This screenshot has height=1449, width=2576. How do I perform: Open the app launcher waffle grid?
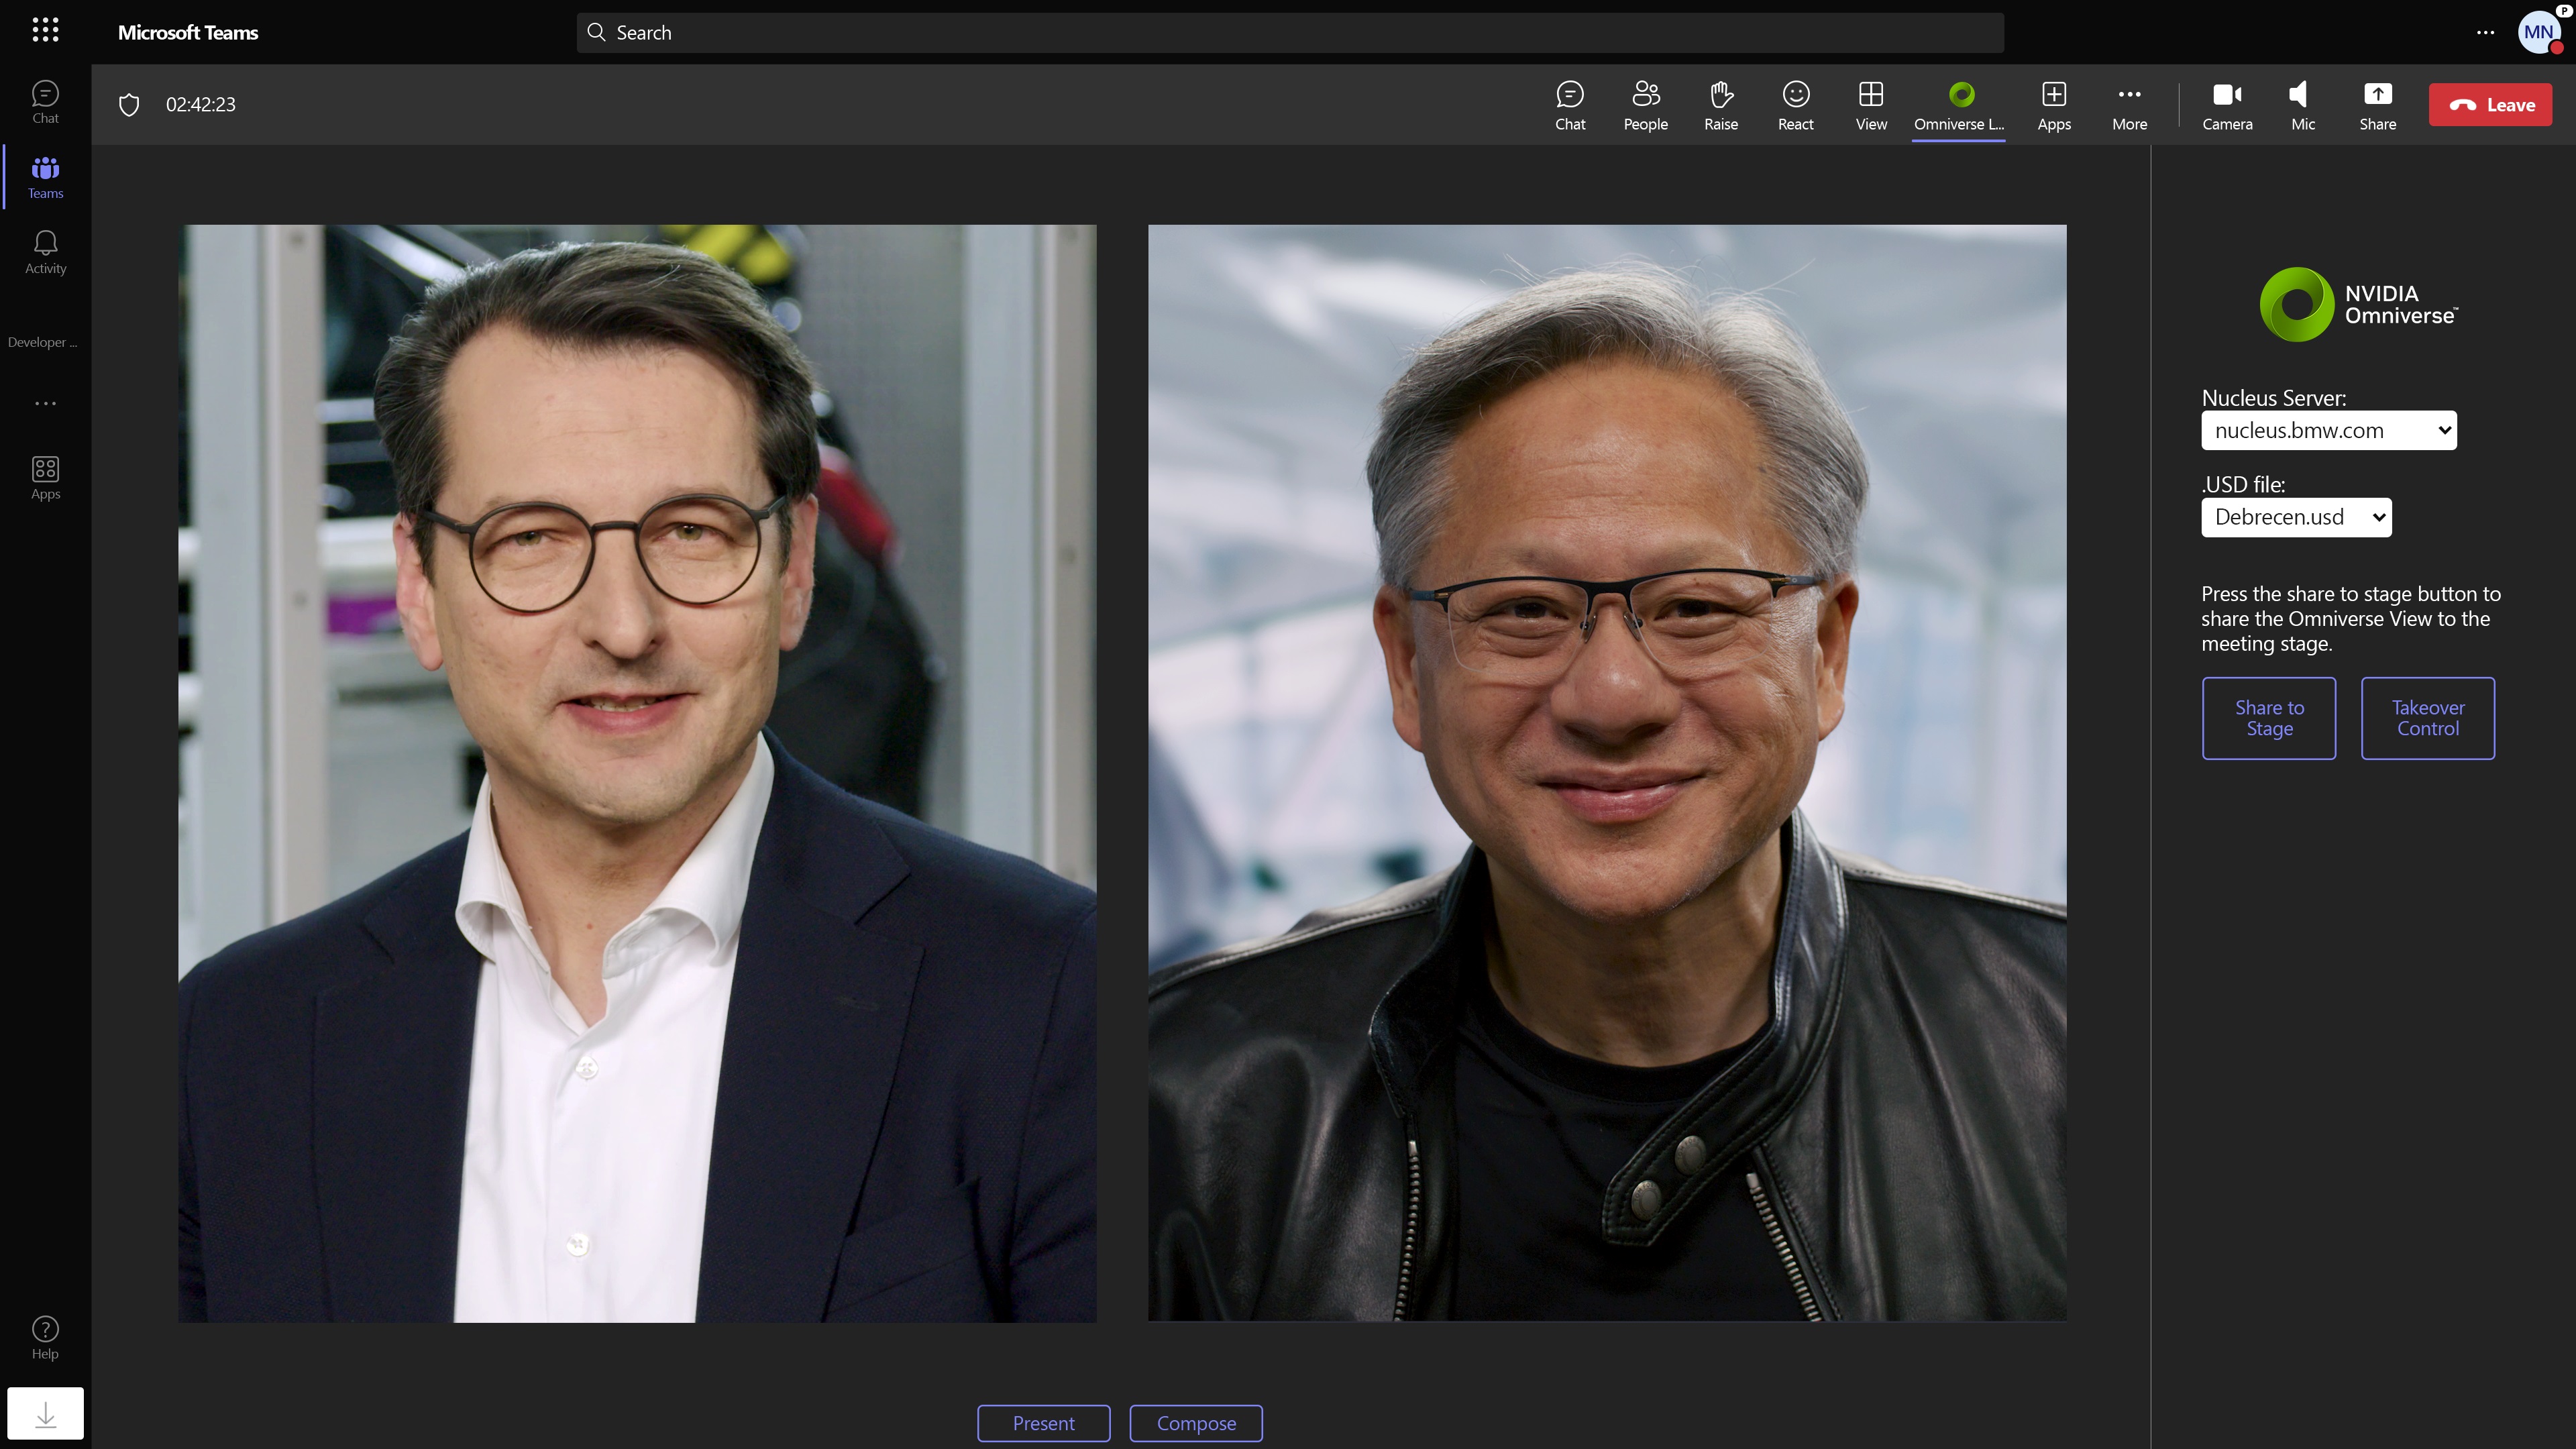click(45, 30)
